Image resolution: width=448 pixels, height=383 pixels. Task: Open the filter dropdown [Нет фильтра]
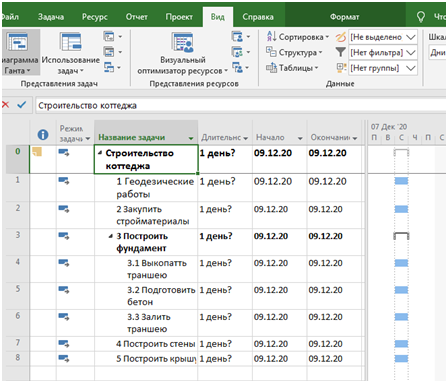[x=411, y=52]
